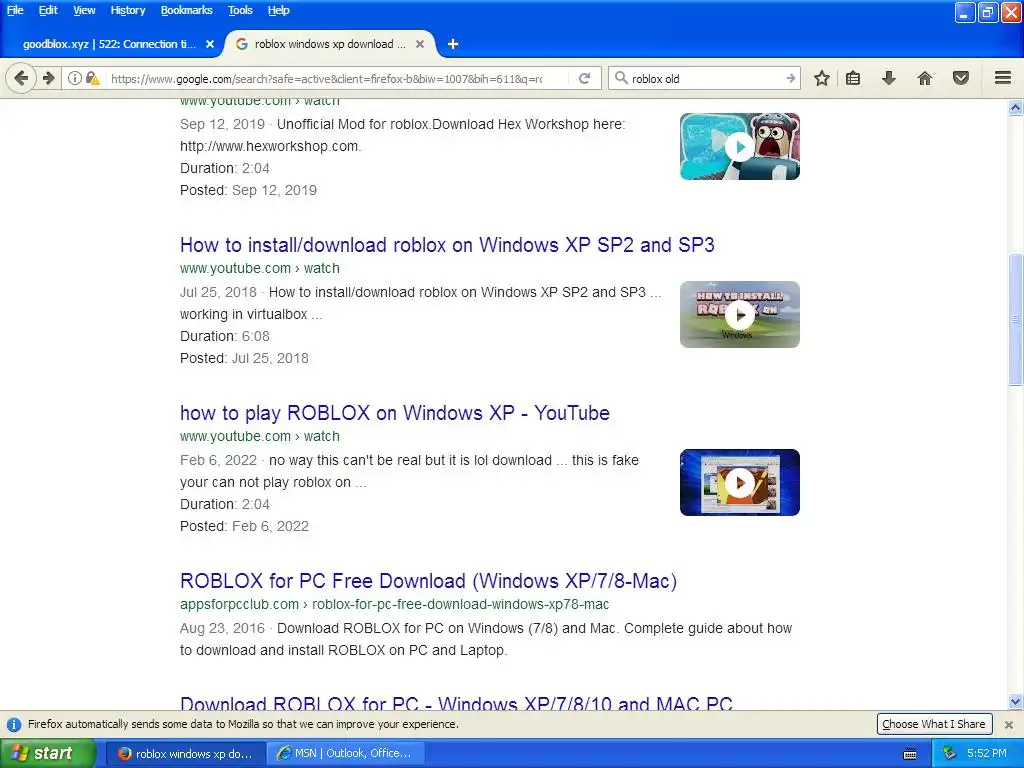Click the scrollbar up arrow
This screenshot has width=1024, height=768.
[x=1016, y=107]
